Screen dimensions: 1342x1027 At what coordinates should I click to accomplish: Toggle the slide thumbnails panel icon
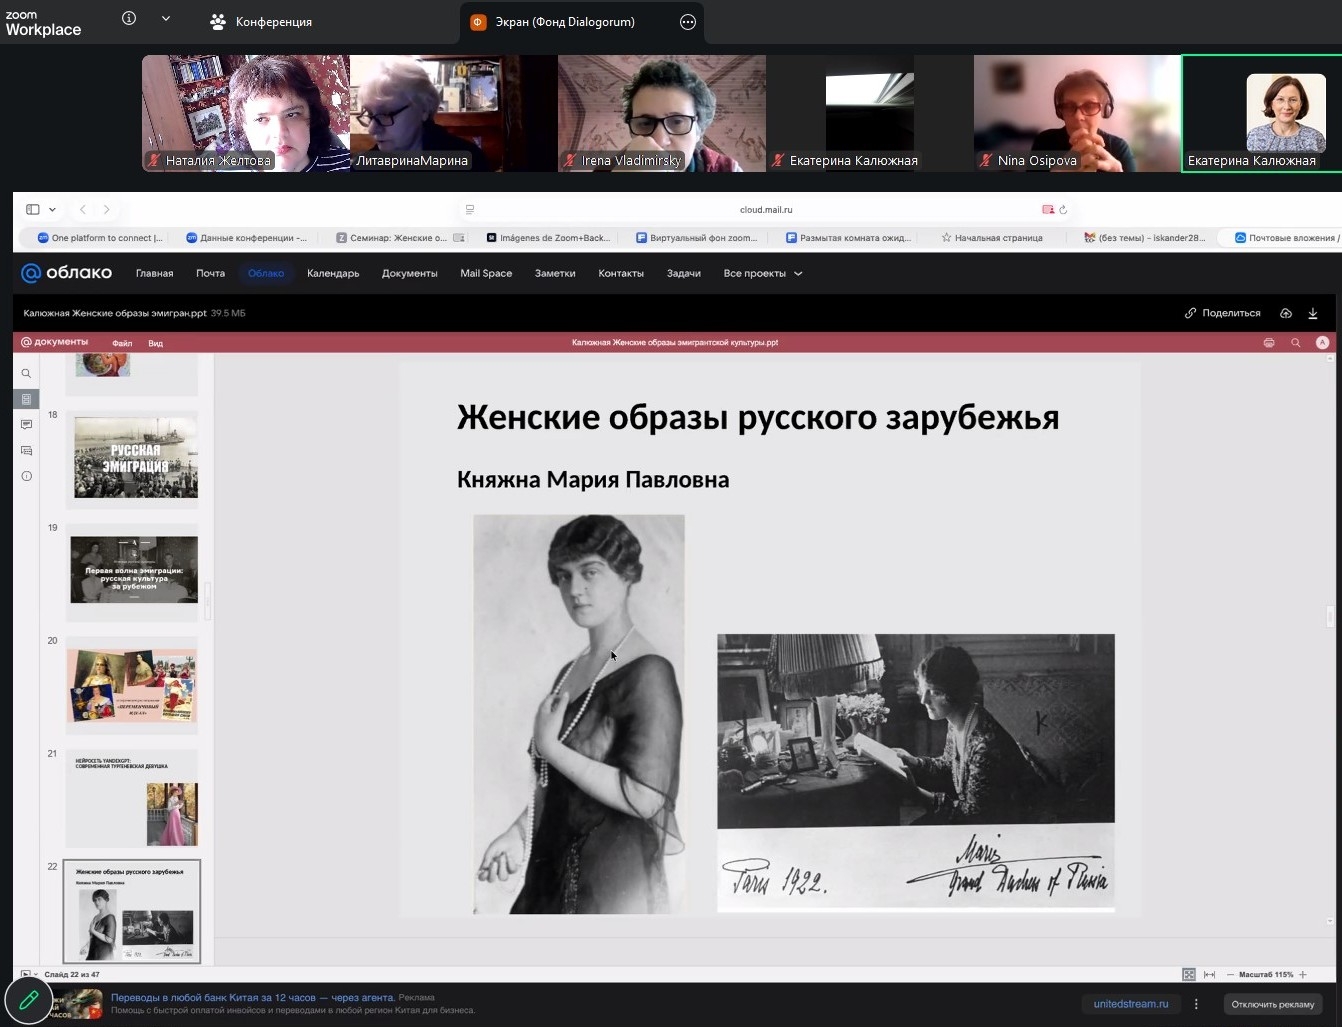point(26,399)
